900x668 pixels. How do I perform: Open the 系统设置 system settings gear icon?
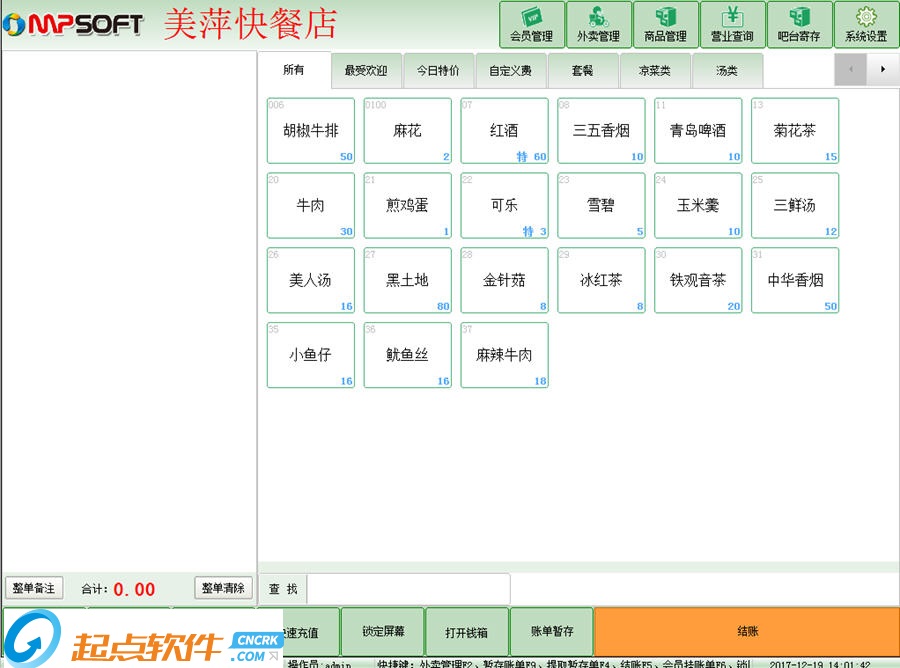[866, 24]
